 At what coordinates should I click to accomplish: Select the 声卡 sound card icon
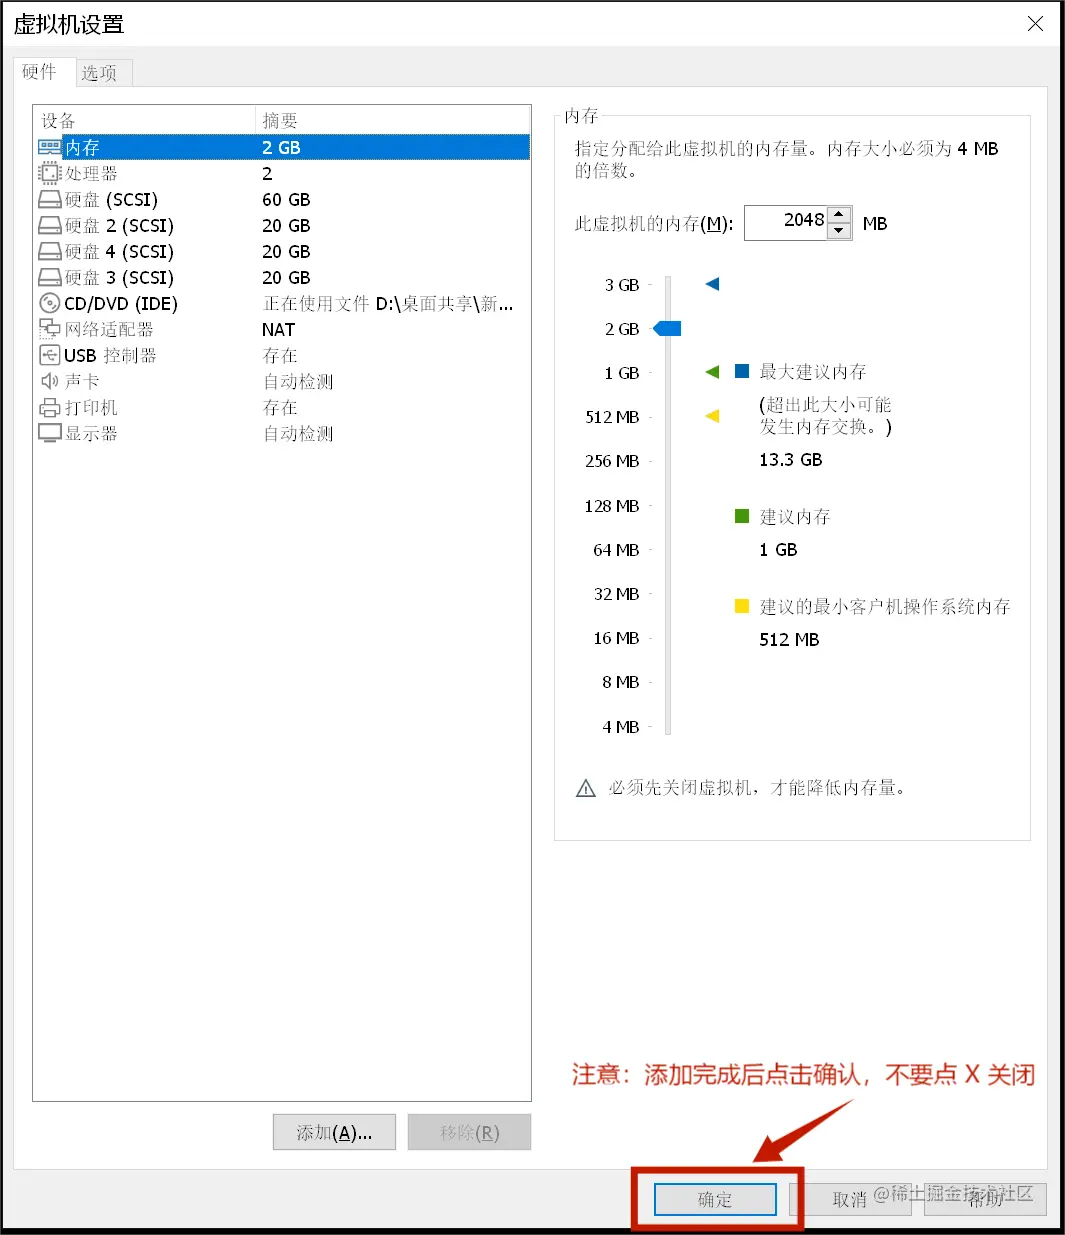pyautogui.click(x=49, y=381)
